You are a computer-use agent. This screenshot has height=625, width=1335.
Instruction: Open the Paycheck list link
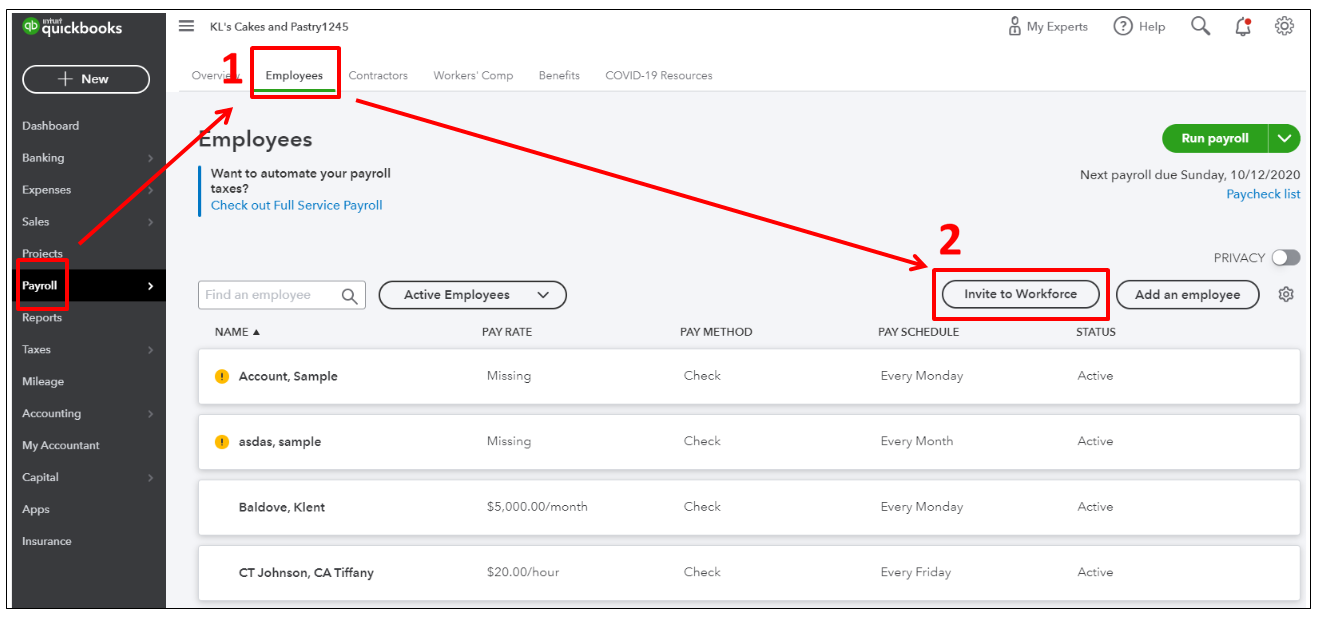tap(1264, 195)
